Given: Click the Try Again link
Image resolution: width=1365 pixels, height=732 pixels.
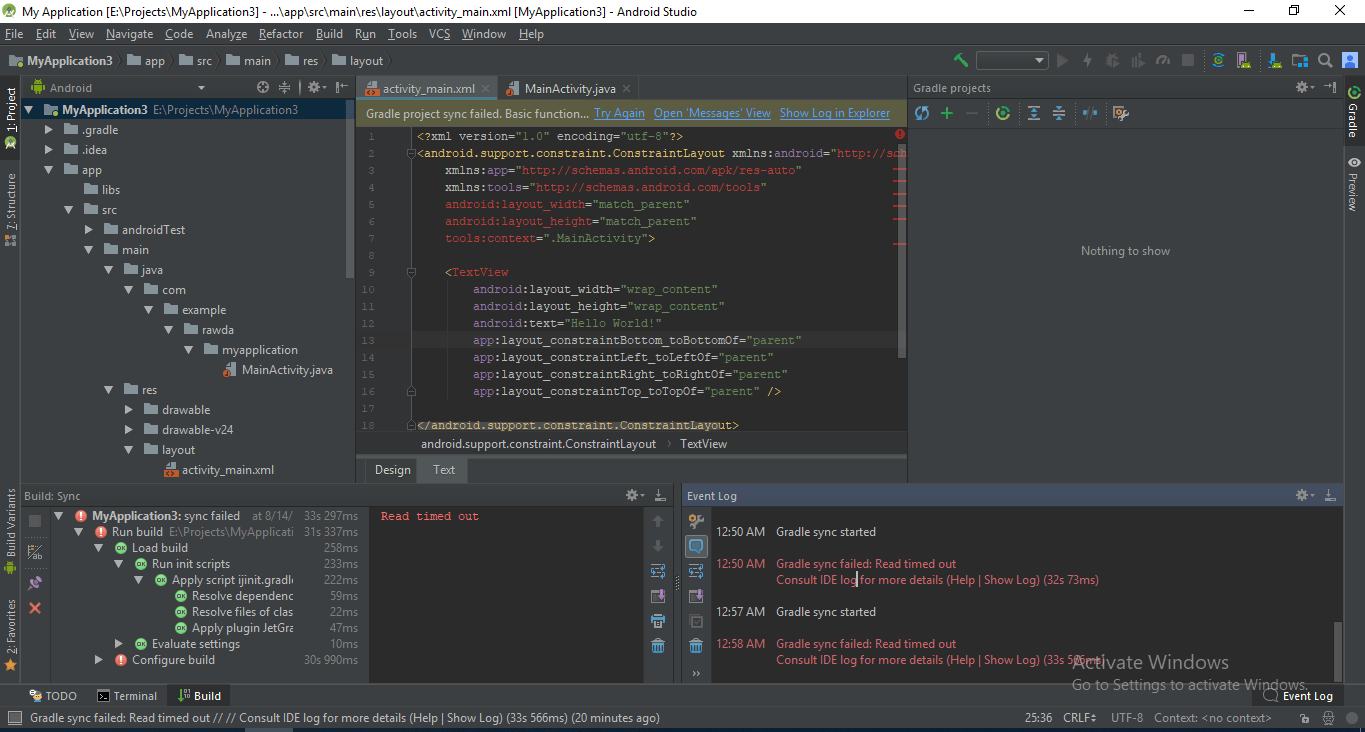Looking at the screenshot, I should (619, 114).
